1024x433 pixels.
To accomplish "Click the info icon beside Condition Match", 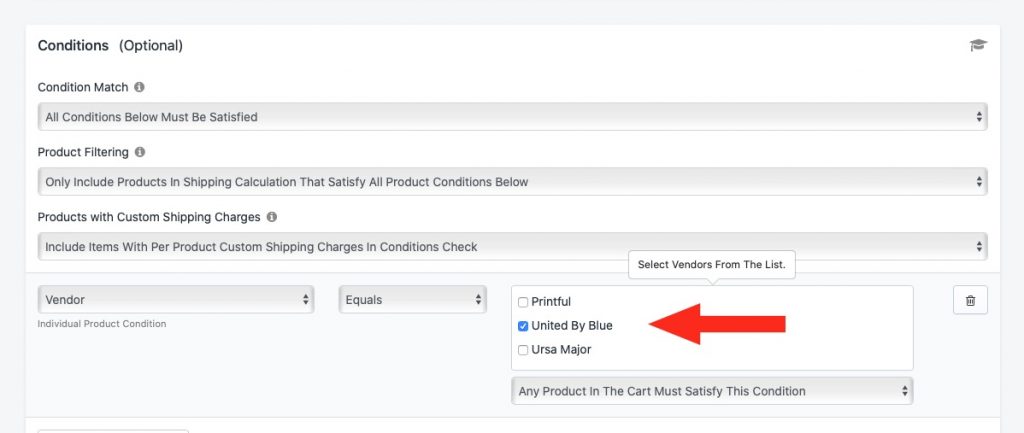I will (x=139, y=87).
